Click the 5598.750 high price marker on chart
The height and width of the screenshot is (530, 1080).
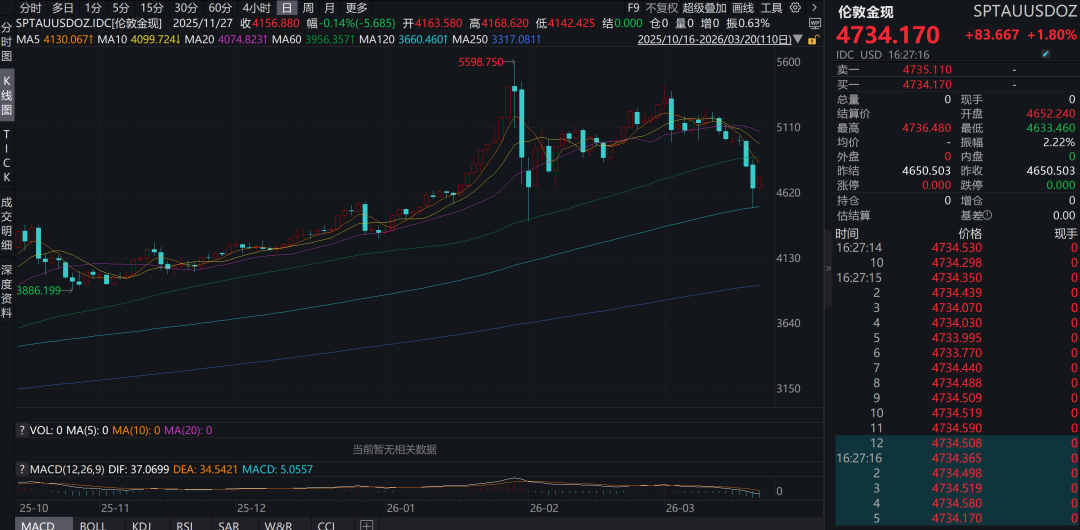[x=481, y=62]
